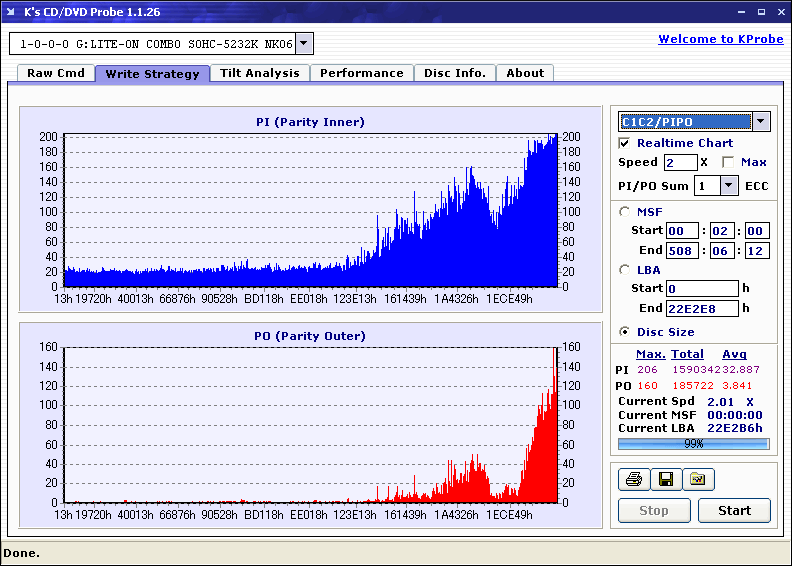Image resolution: width=792 pixels, height=566 pixels.
Task: Select the LBA radio button
Action: 624,270
